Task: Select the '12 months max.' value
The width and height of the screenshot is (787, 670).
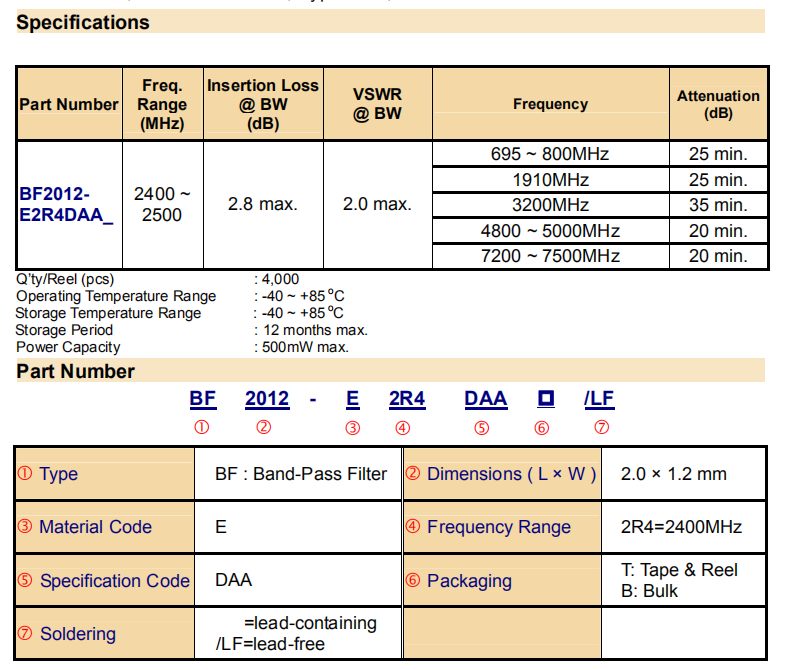Action: pos(316,330)
